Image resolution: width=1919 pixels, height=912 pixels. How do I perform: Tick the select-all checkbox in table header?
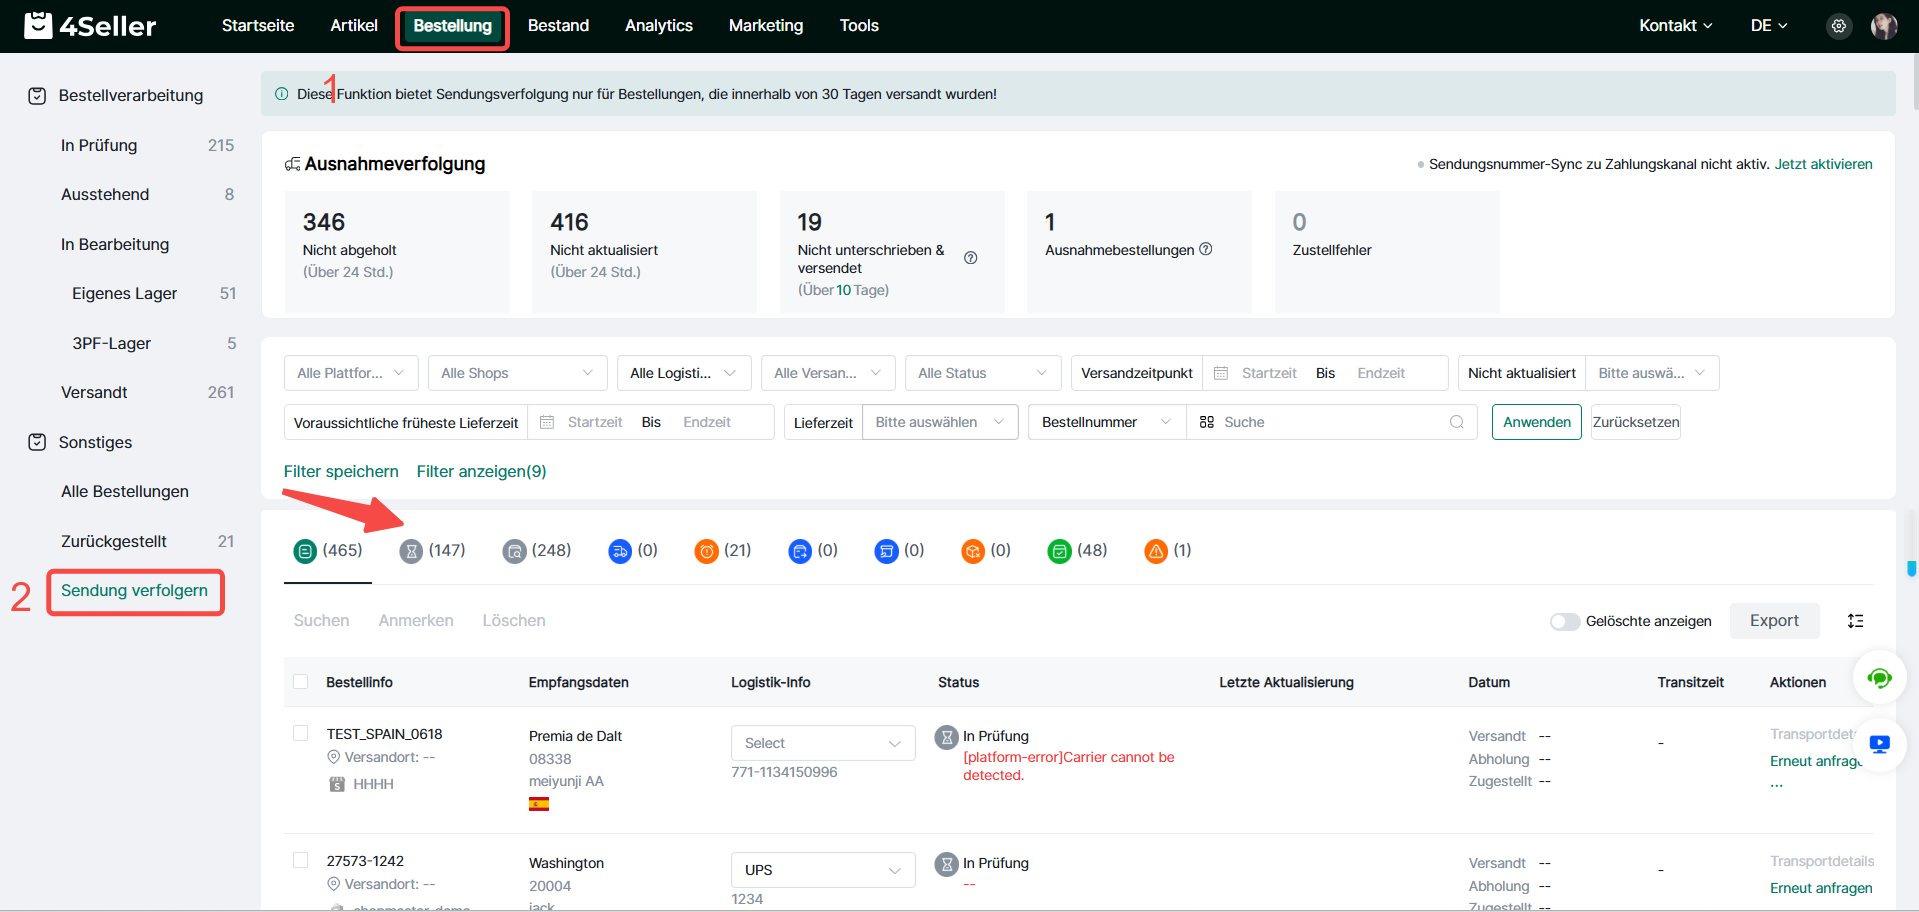tap(300, 682)
